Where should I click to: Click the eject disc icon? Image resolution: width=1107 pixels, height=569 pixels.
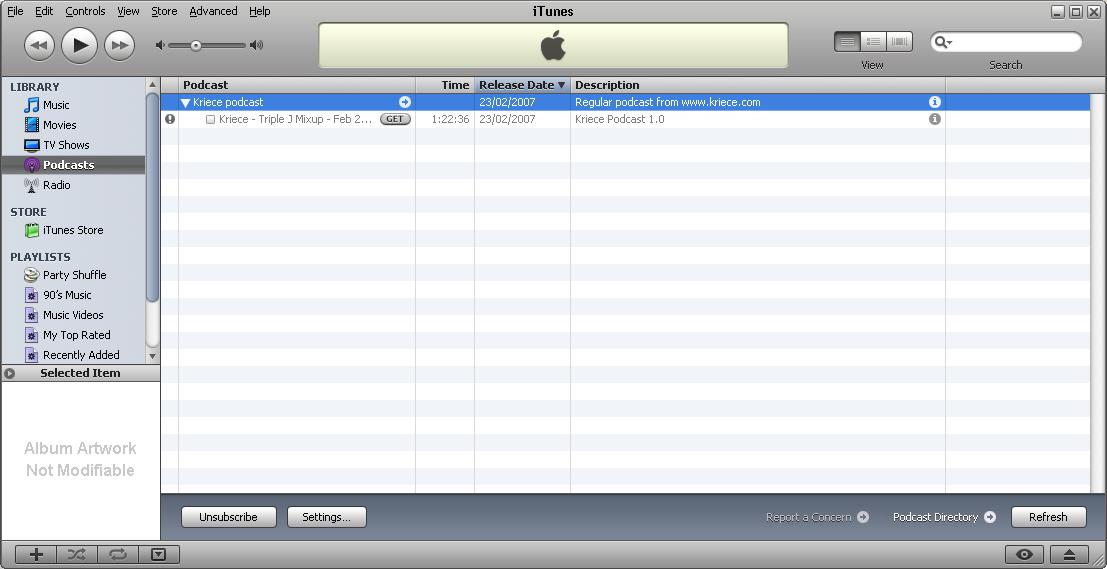[x=1069, y=555]
